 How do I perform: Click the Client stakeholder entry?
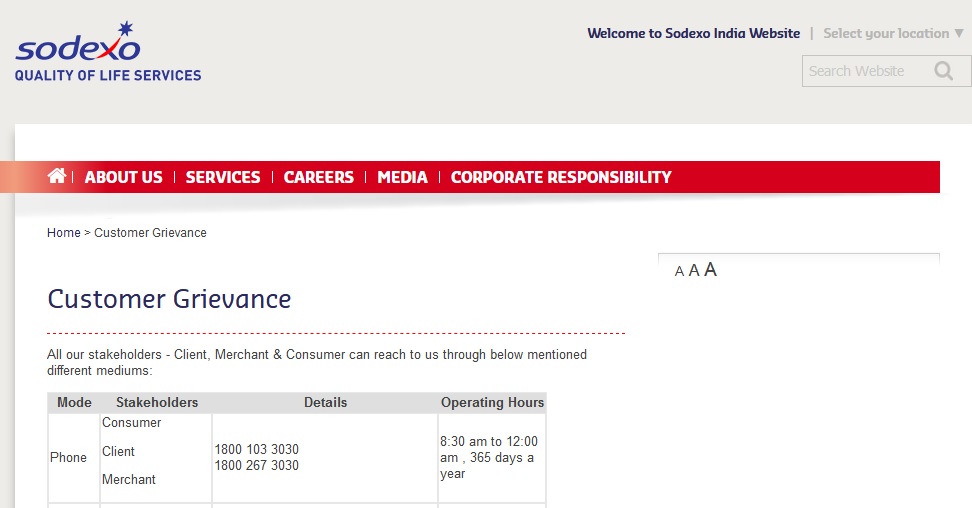tap(118, 452)
